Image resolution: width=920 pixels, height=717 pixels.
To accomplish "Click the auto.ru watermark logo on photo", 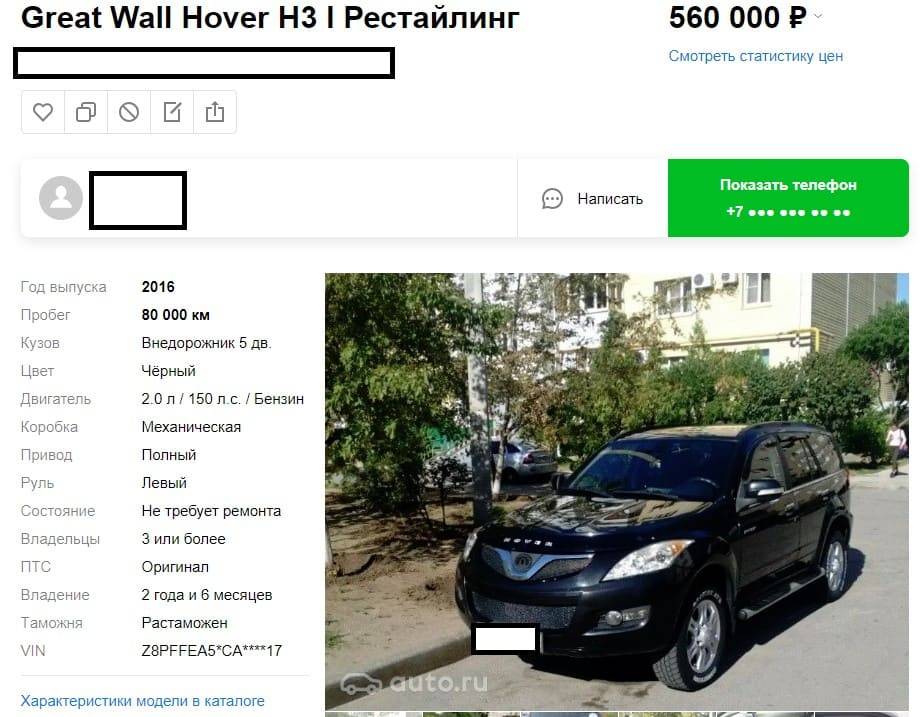I will 414,682.
